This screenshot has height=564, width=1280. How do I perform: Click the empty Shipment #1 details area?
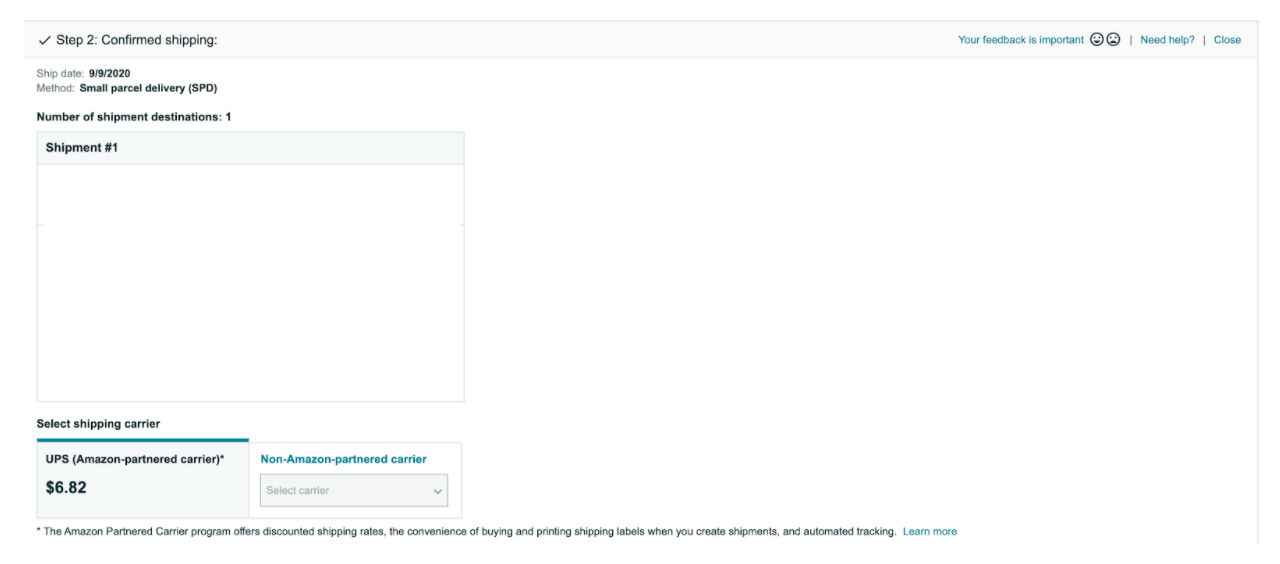click(x=250, y=282)
